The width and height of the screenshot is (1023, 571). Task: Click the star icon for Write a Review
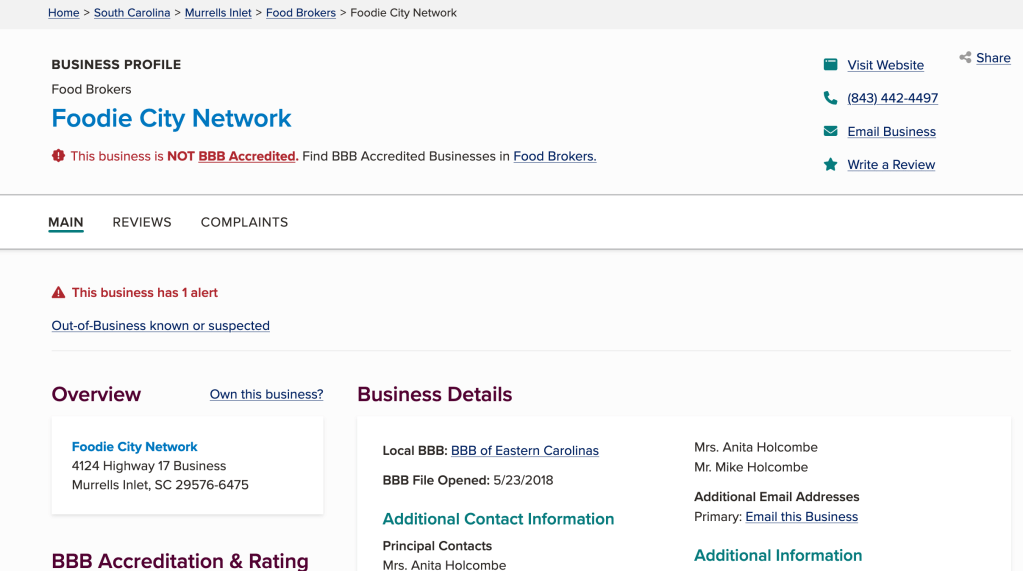(830, 164)
